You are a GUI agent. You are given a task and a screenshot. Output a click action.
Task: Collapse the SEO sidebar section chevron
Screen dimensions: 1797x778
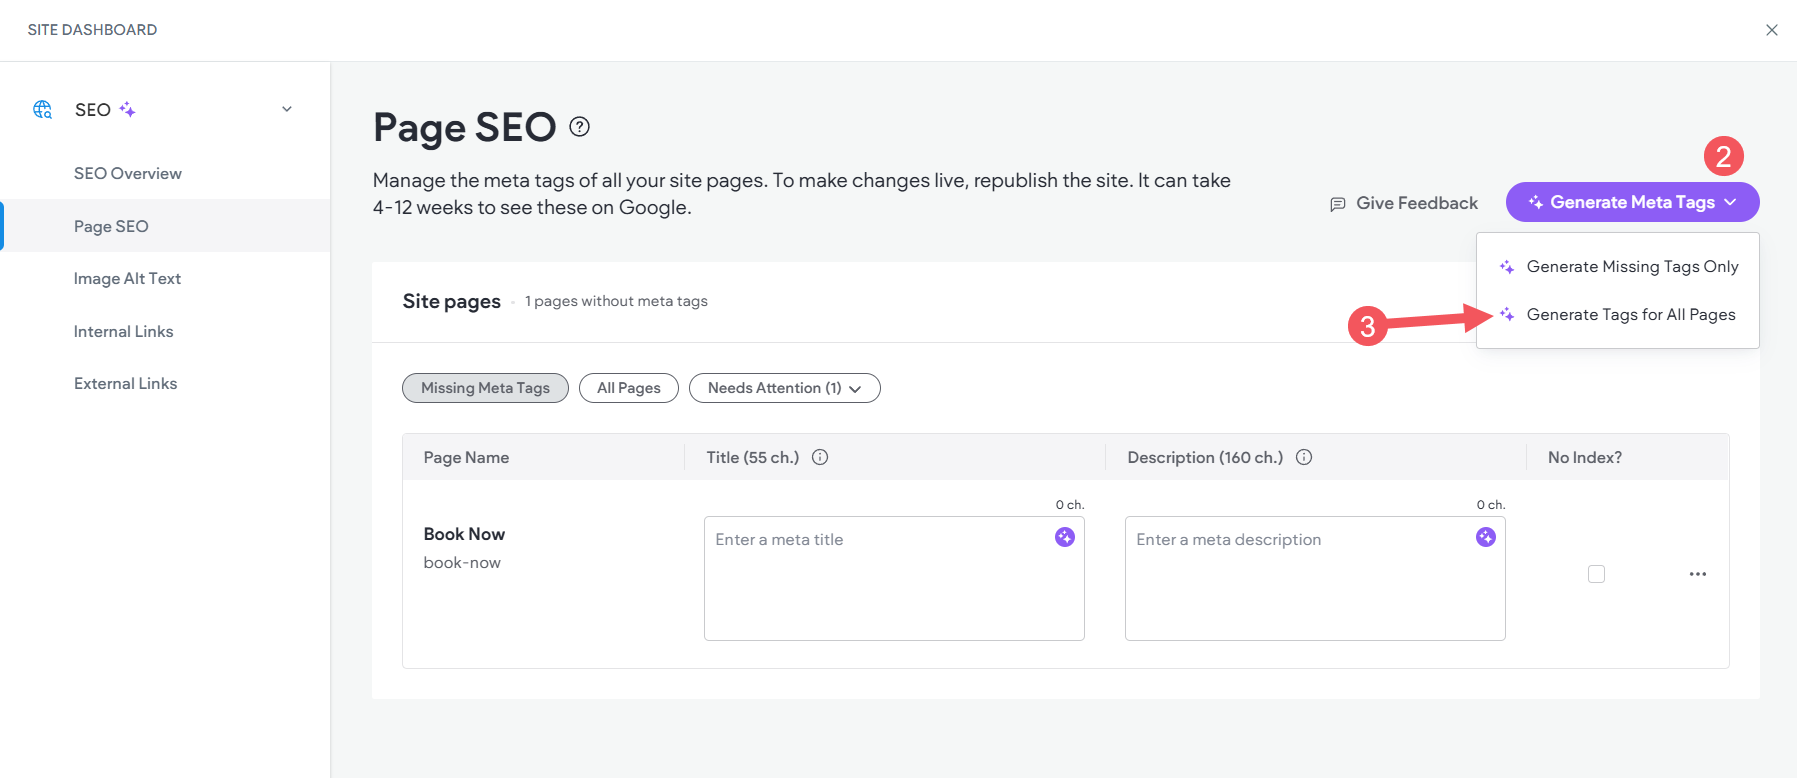click(287, 109)
